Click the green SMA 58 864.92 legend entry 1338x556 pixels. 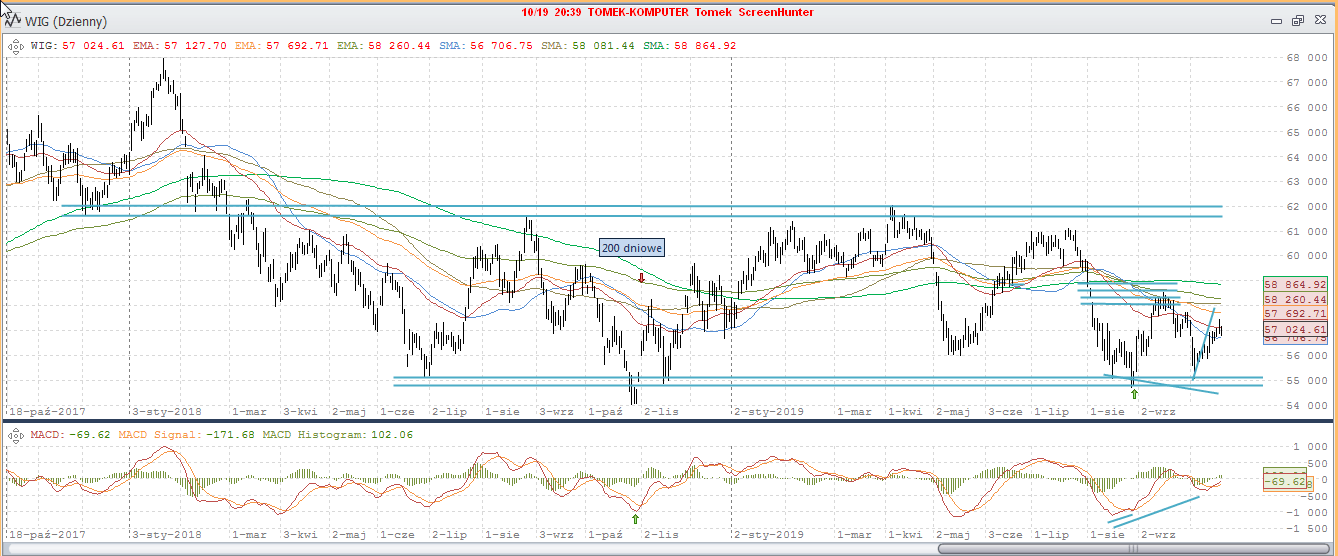tap(690, 45)
